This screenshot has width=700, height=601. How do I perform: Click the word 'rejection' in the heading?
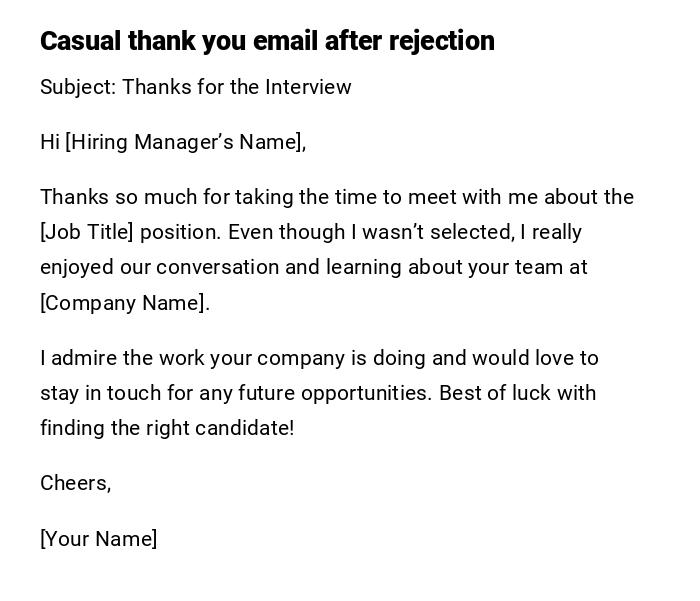[x=441, y=41]
